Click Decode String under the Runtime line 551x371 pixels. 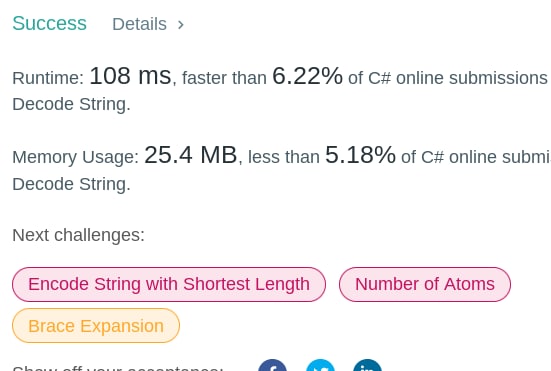point(71,104)
